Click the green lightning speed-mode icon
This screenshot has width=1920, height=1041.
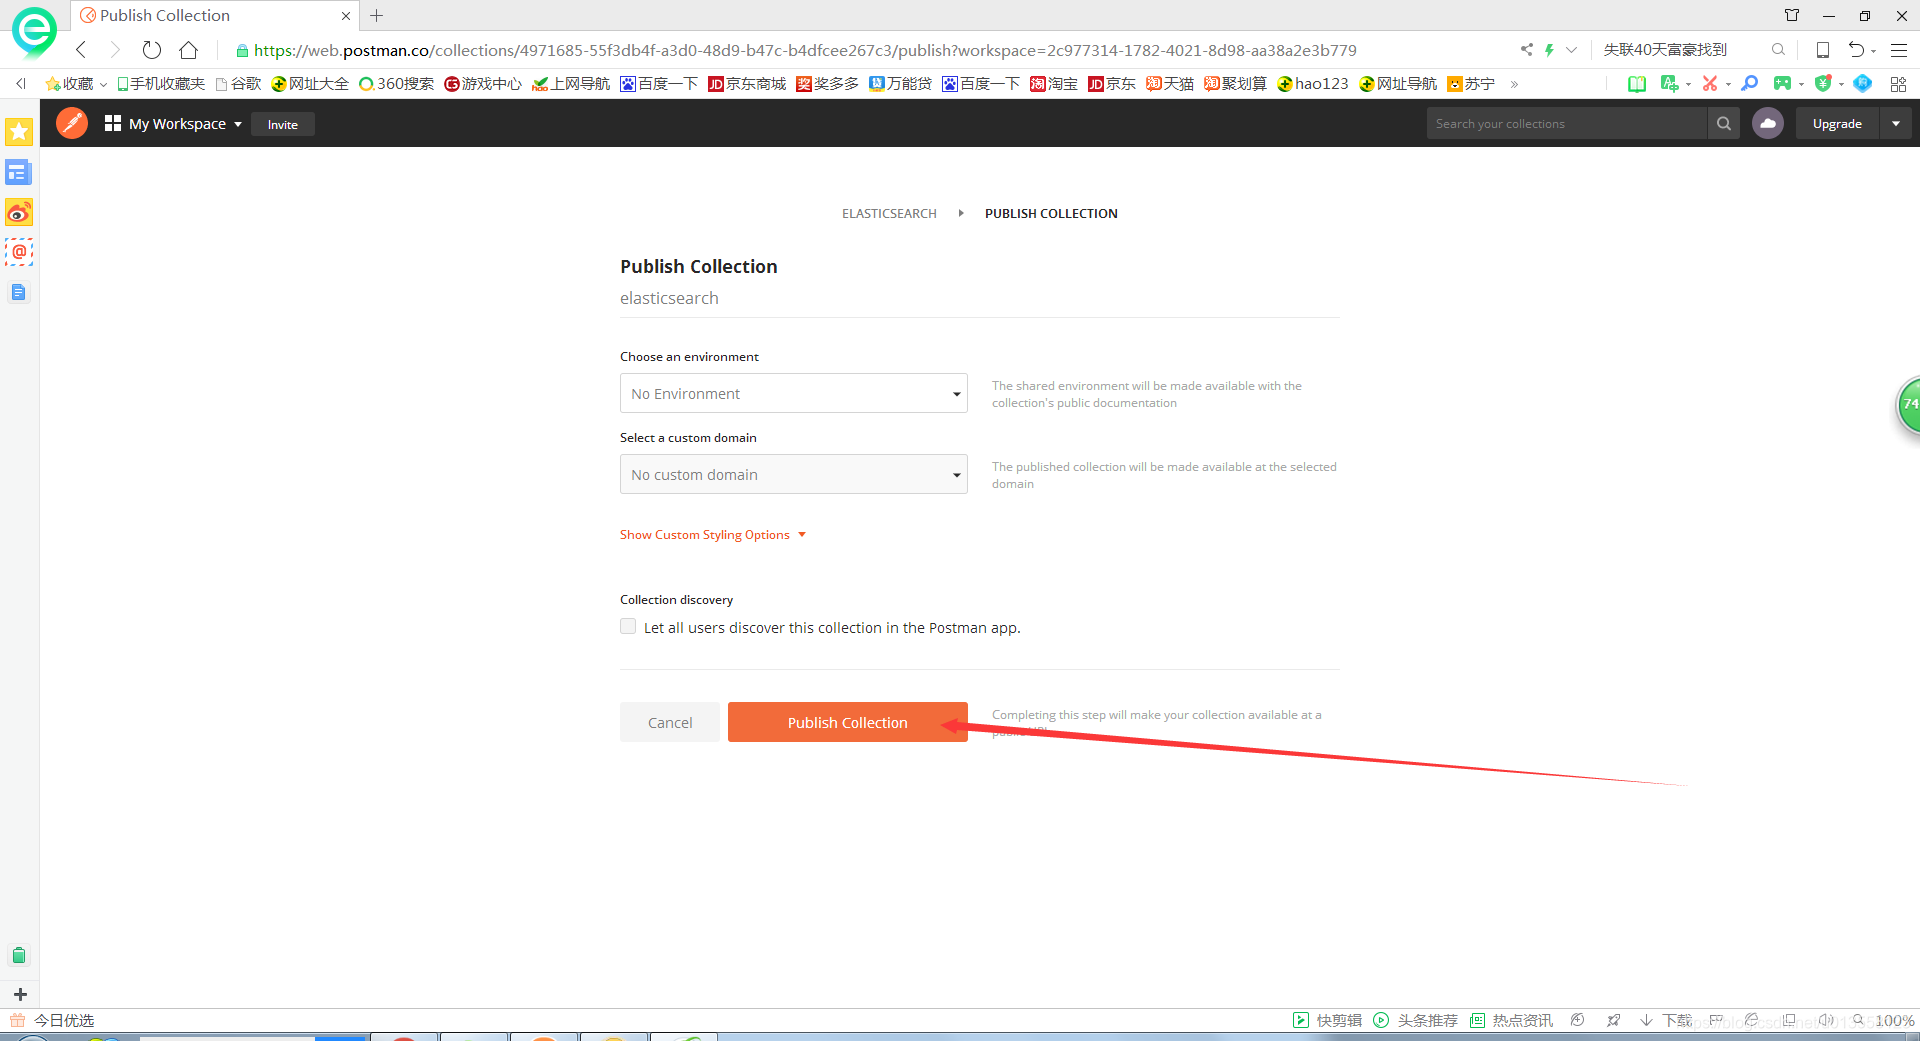1549,50
